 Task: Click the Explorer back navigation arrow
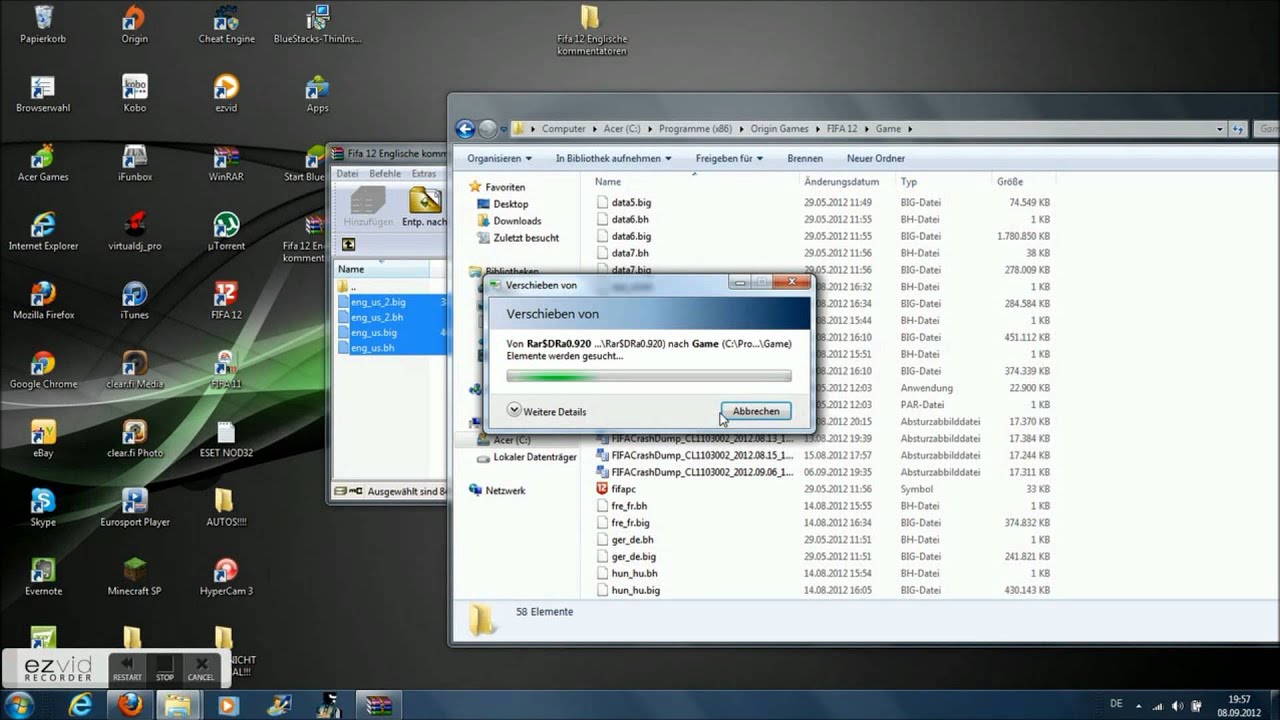tap(465, 128)
